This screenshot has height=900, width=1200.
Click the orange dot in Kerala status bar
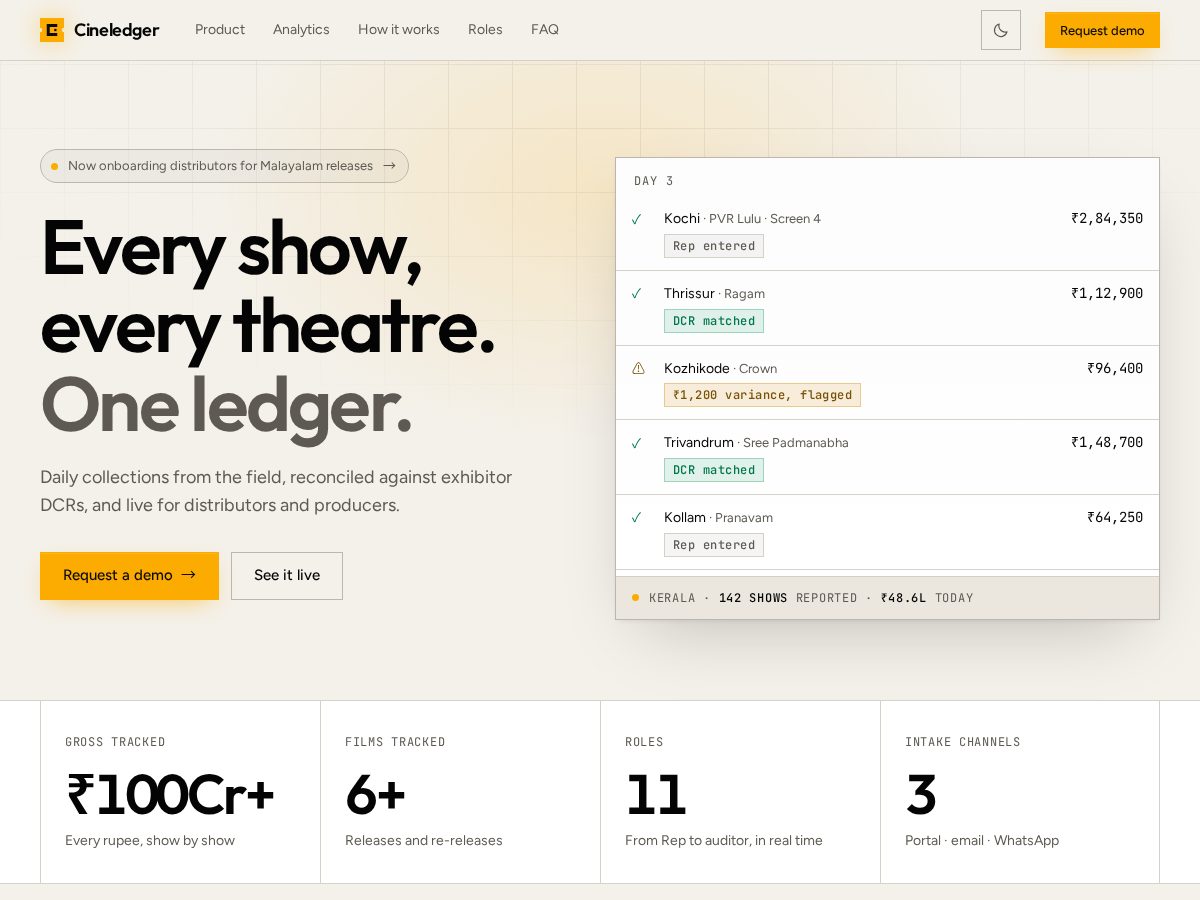[635, 598]
